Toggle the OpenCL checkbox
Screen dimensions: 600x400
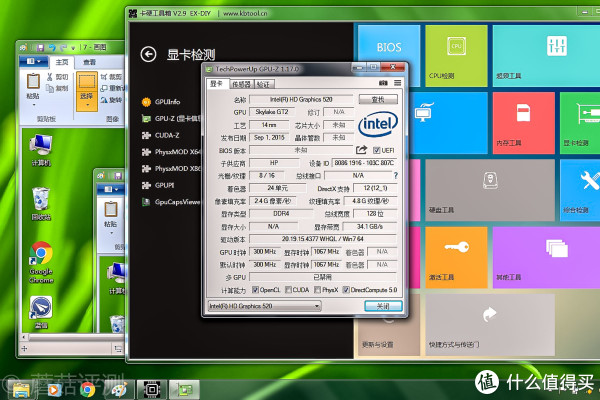[255, 290]
